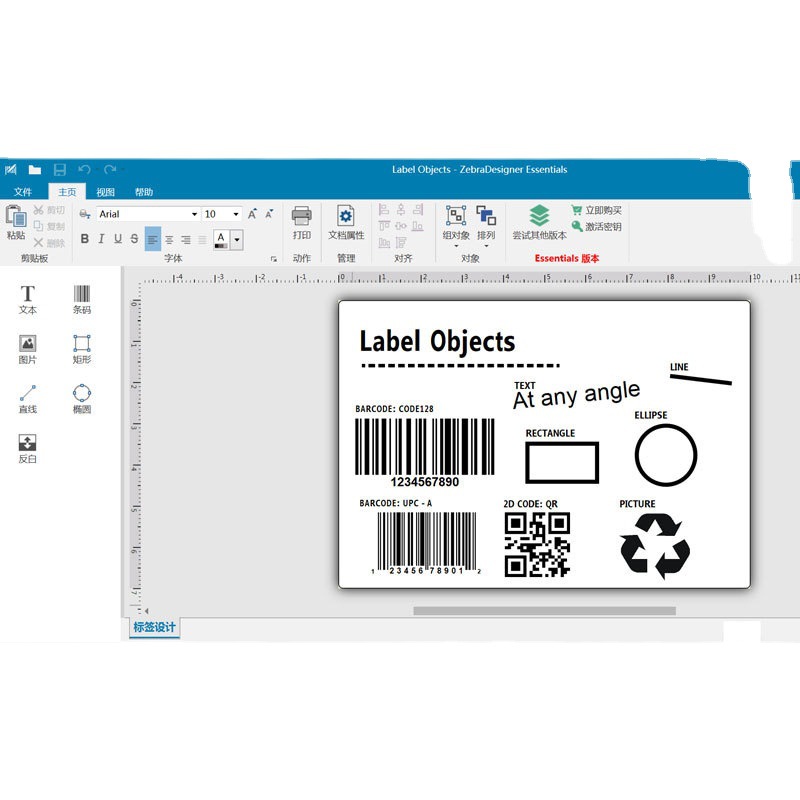The image size is (800, 800).
Task: Select the recycle picture object
Action: click(655, 546)
